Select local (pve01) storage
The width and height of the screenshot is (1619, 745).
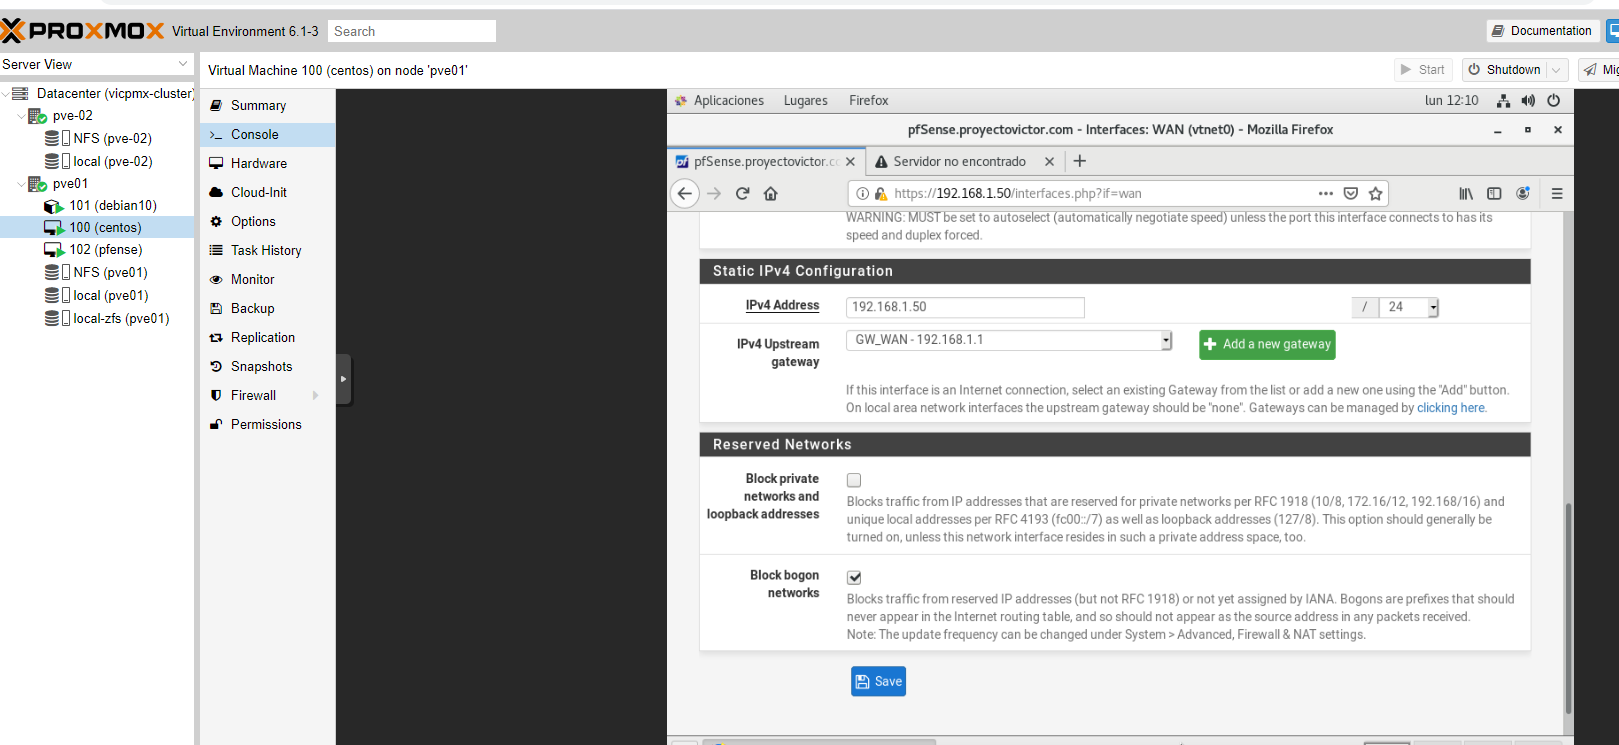coord(110,296)
